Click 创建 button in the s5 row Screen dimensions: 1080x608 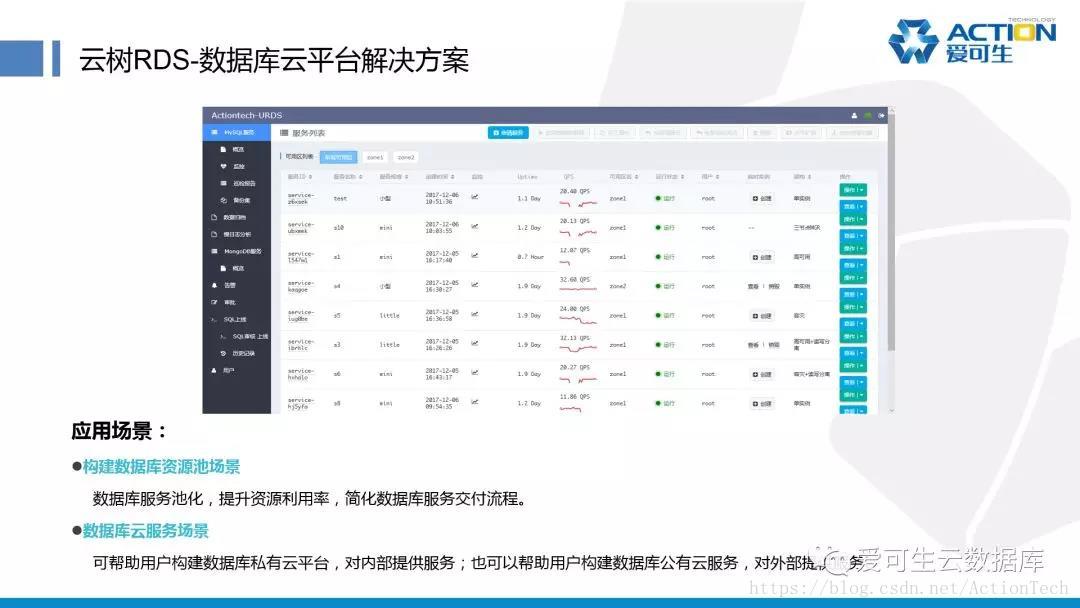point(762,315)
